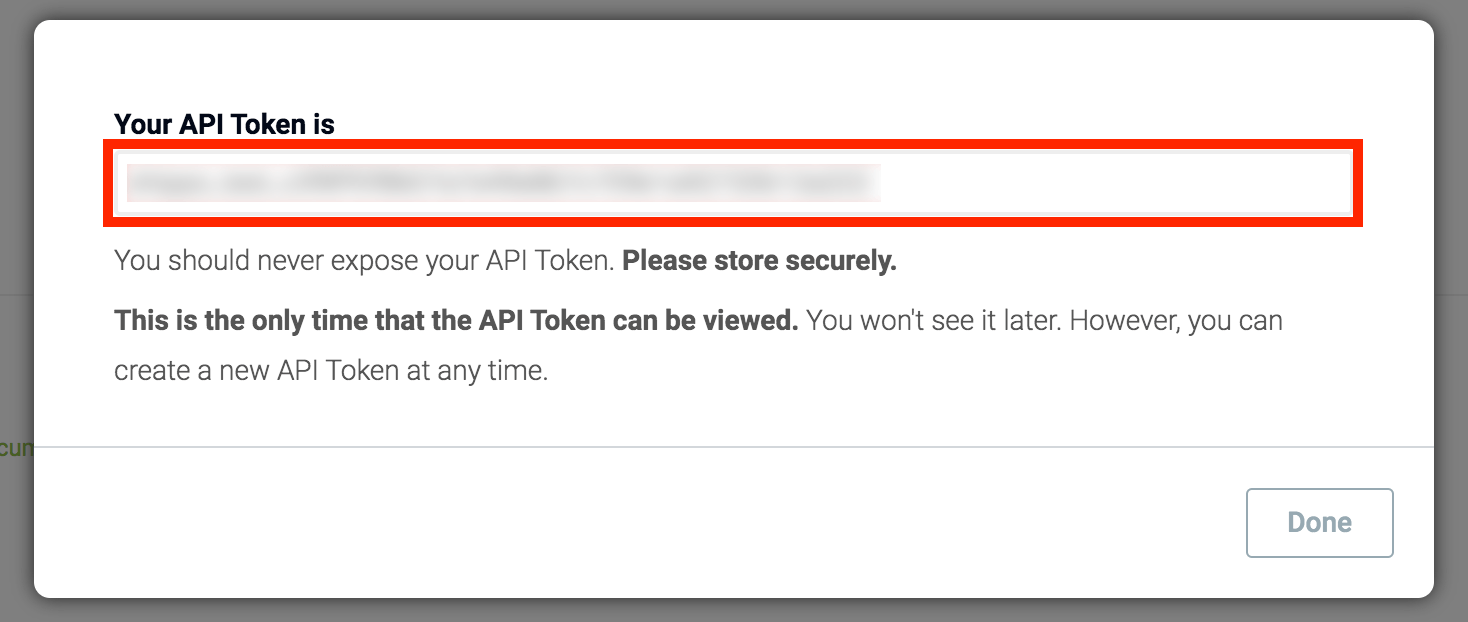Click the "Your API Token is" heading
This screenshot has height=622, width=1468.
coord(224,124)
